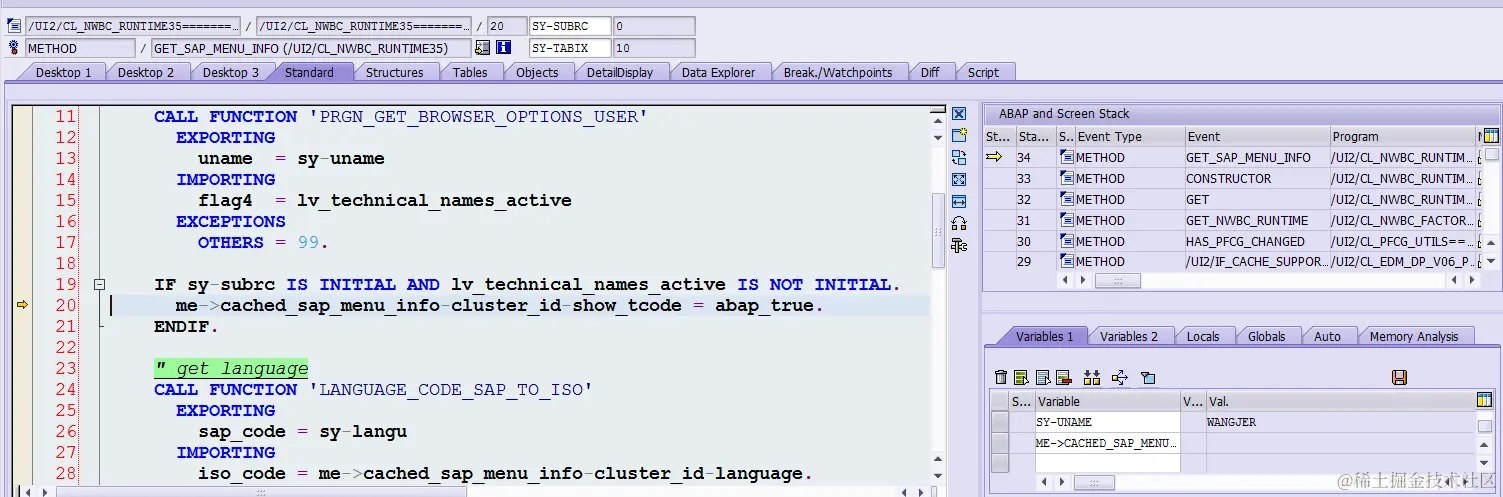Click the arrow-into-dotted-box icon in the variables toolbar
This screenshot has height=497, width=1503.
pos(1120,377)
